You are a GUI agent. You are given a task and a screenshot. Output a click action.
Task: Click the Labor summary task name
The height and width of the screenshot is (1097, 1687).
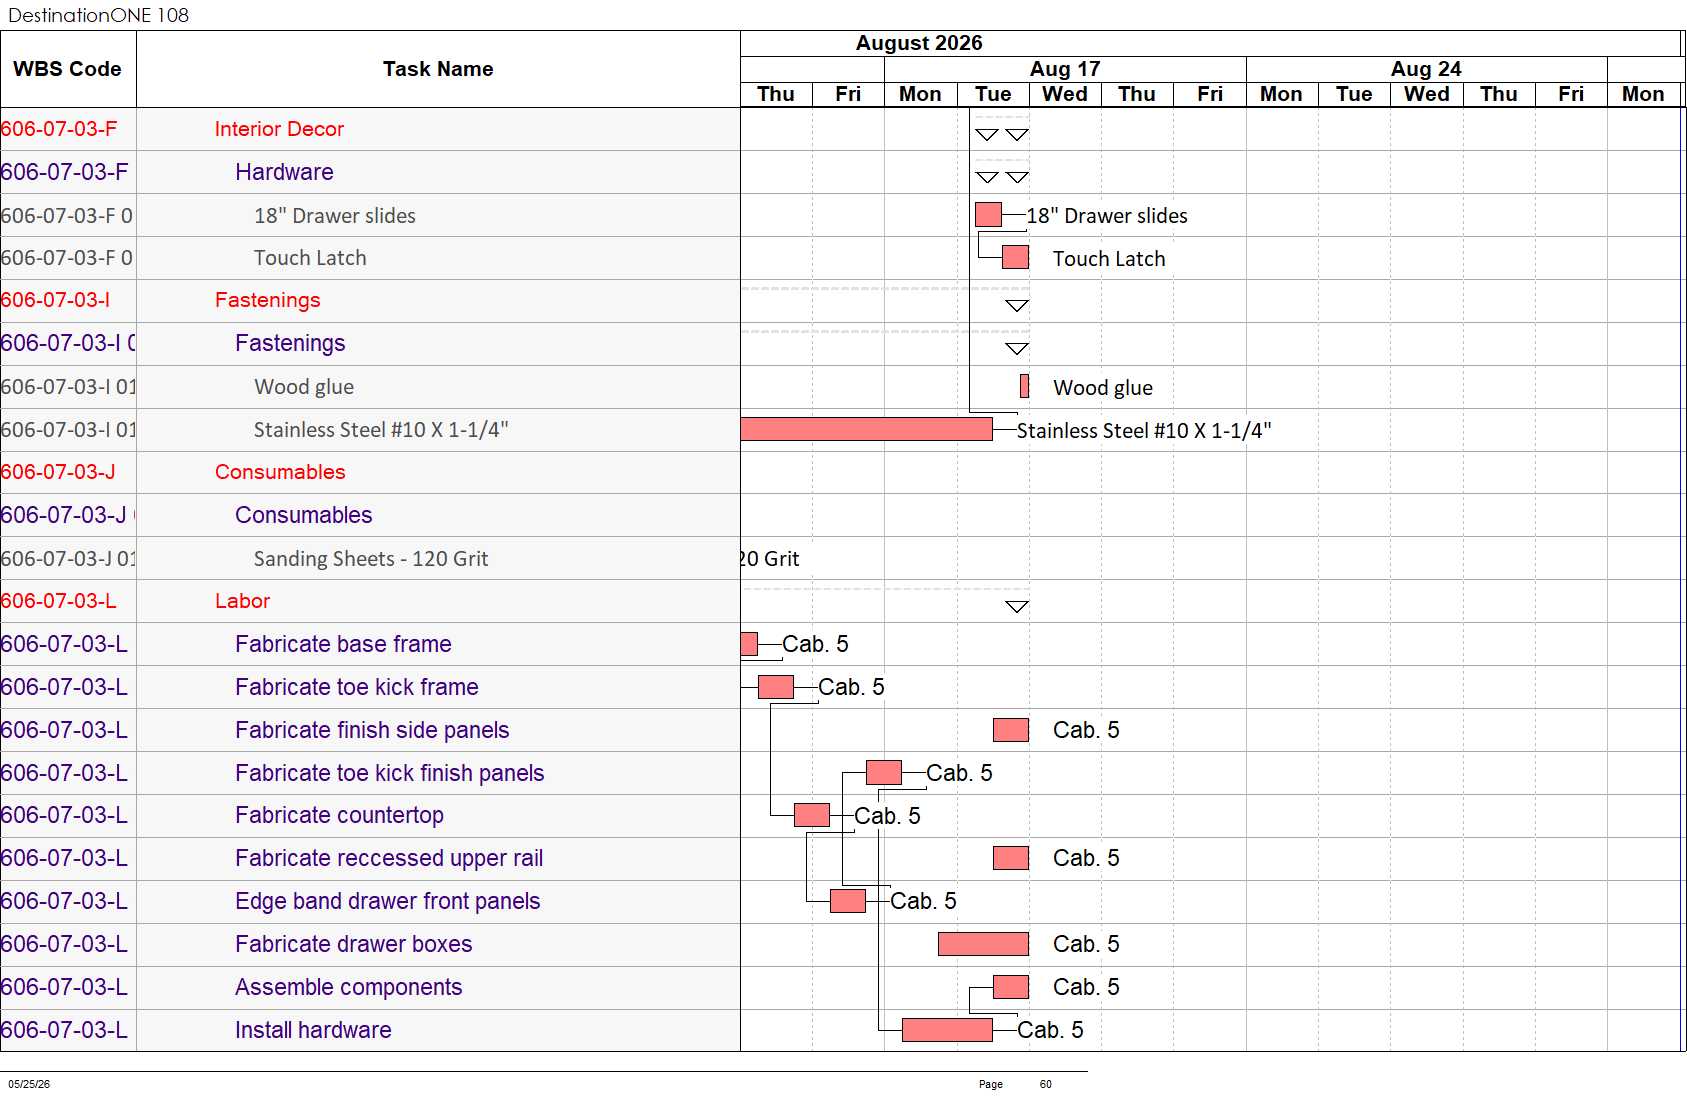click(x=242, y=601)
